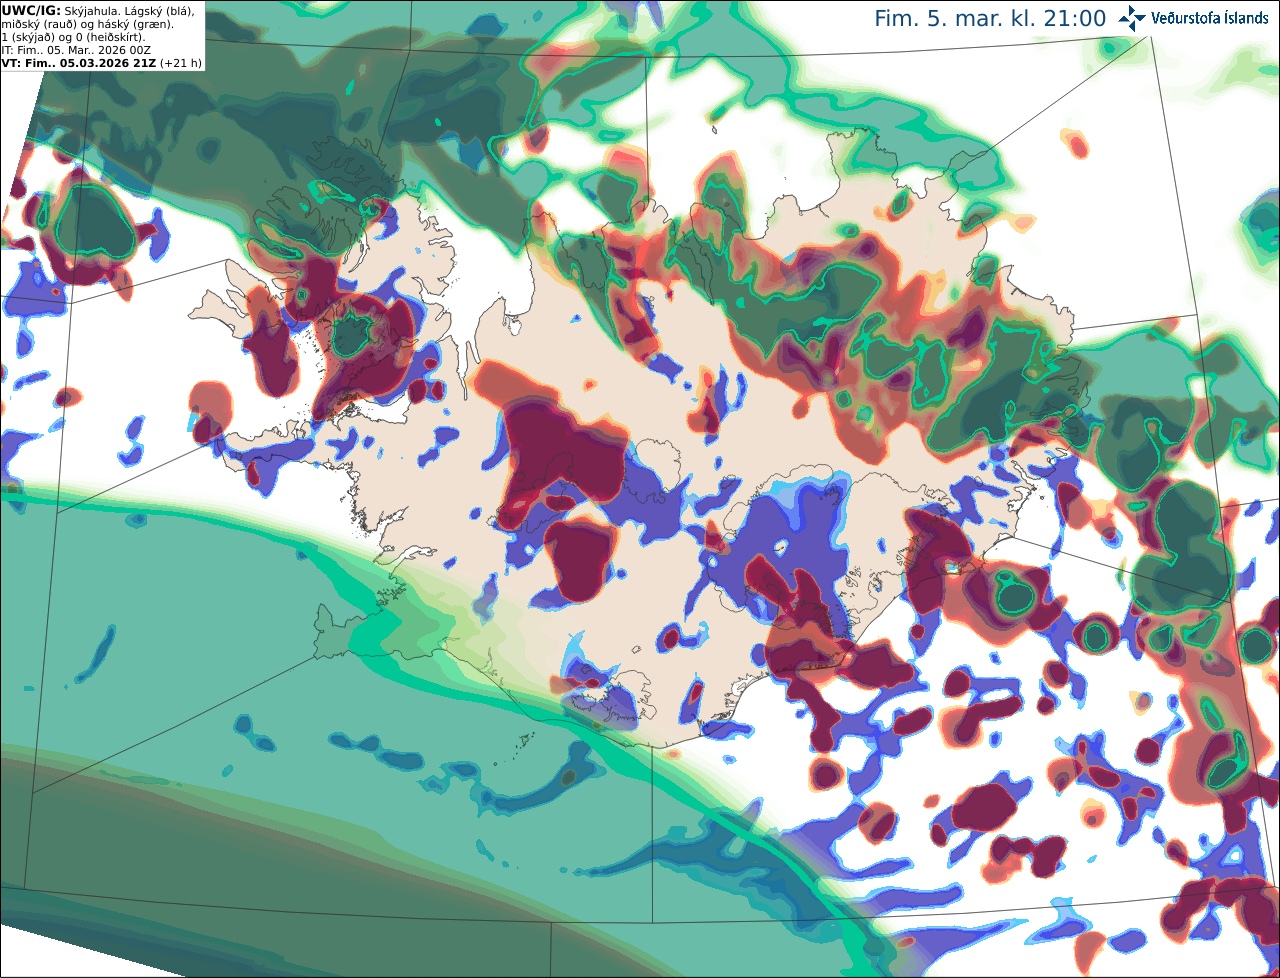Click the Veðurstofa Íslands star logo icon
The height and width of the screenshot is (978, 1280).
(1132, 18)
